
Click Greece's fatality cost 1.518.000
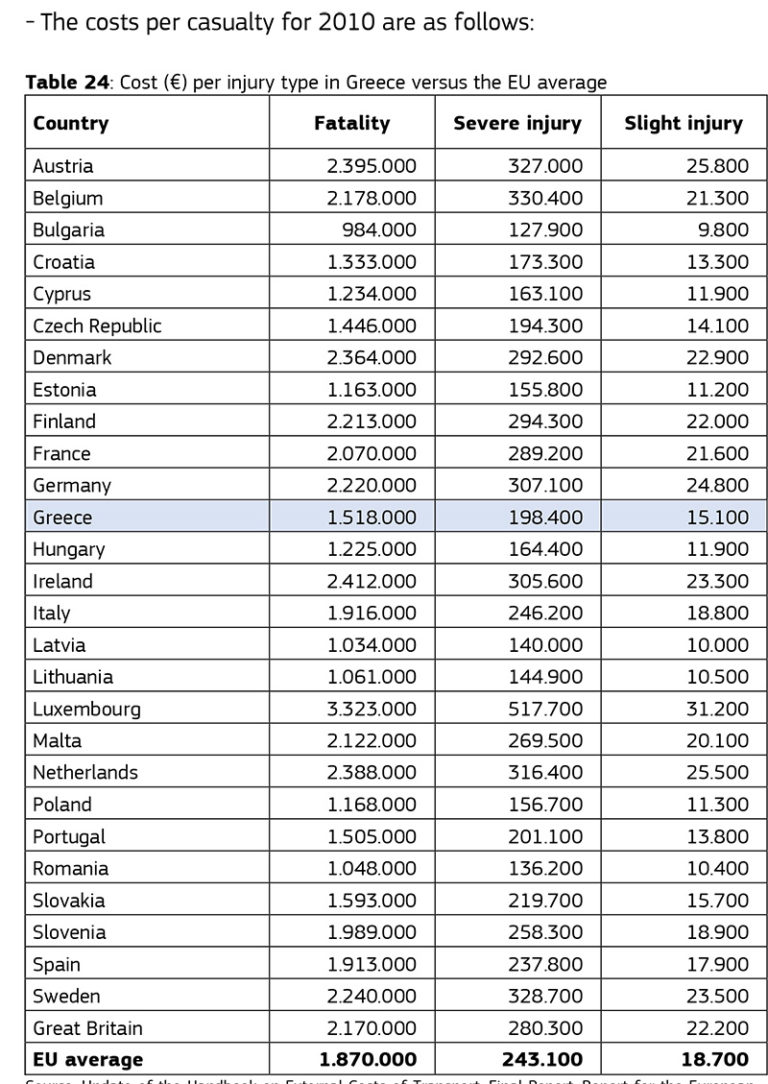click(x=371, y=517)
